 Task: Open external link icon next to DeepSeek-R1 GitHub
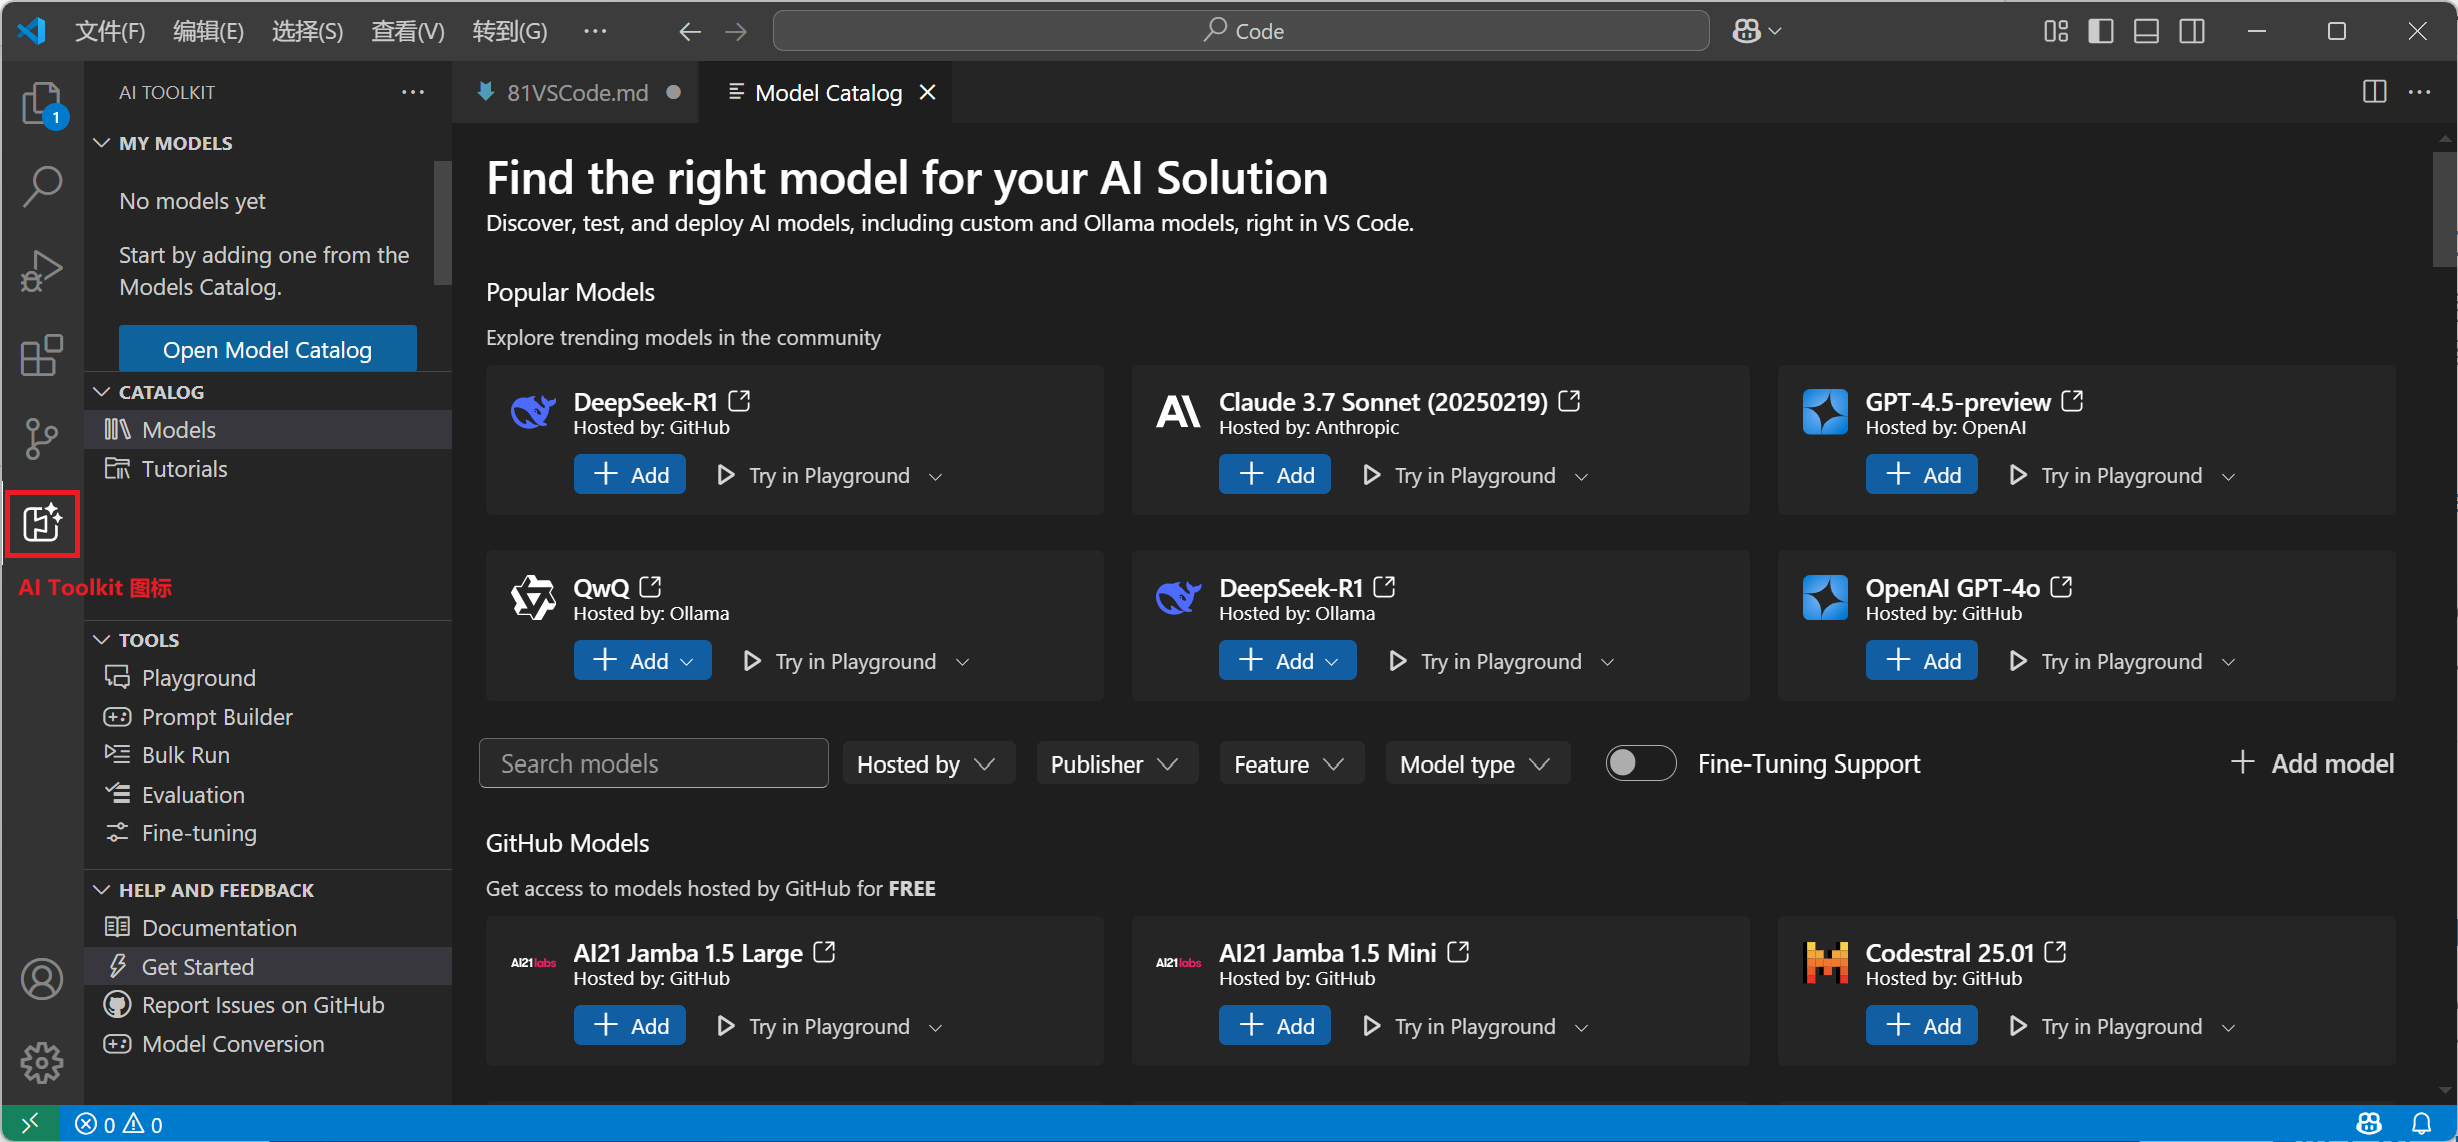point(740,401)
